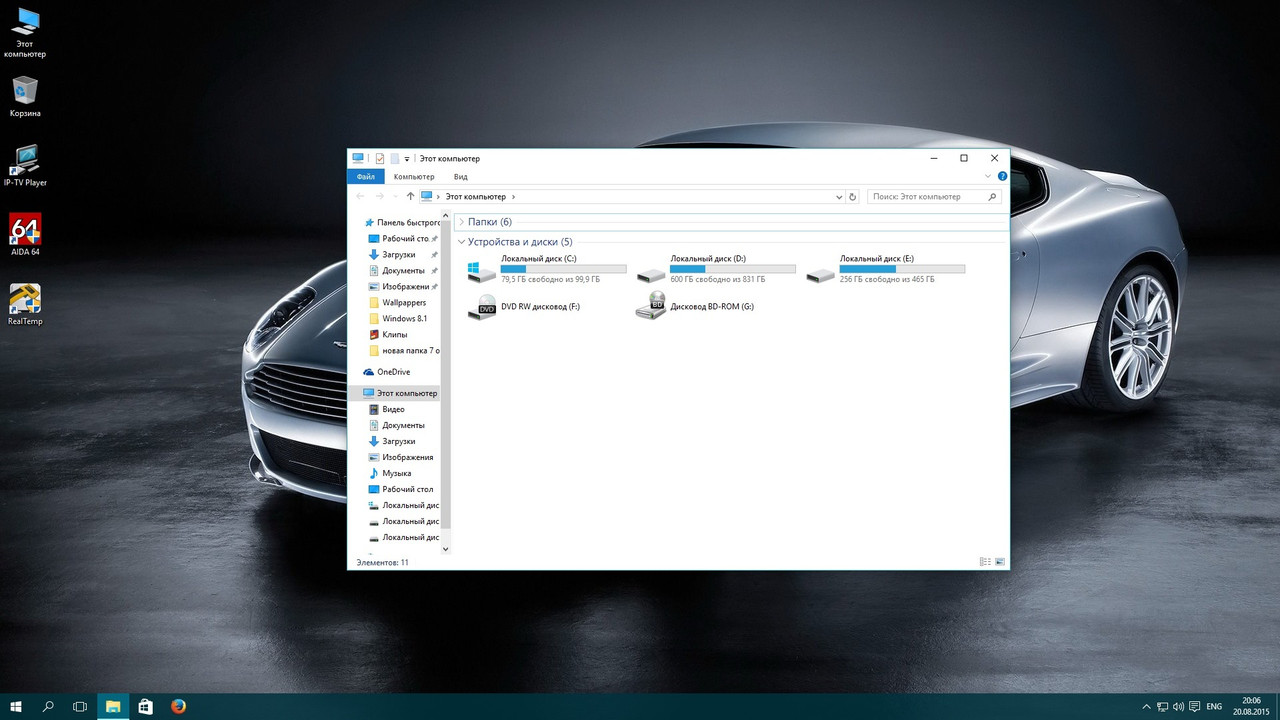Click the Start button
Image resolution: width=1280 pixels, height=720 pixels.
pyautogui.click(x=16, y=706)
